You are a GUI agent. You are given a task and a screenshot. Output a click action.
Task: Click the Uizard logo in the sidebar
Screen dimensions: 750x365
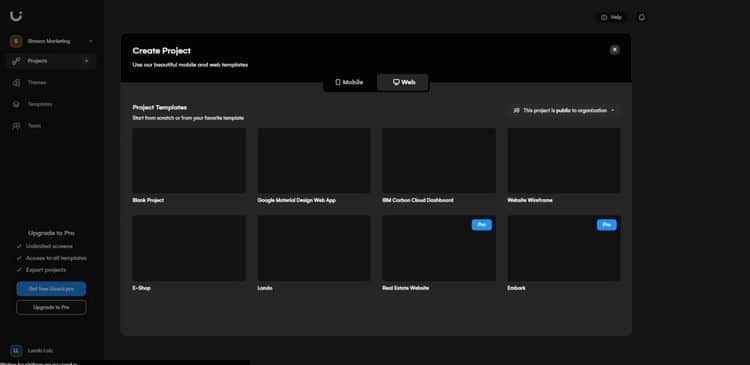(16, 16)
